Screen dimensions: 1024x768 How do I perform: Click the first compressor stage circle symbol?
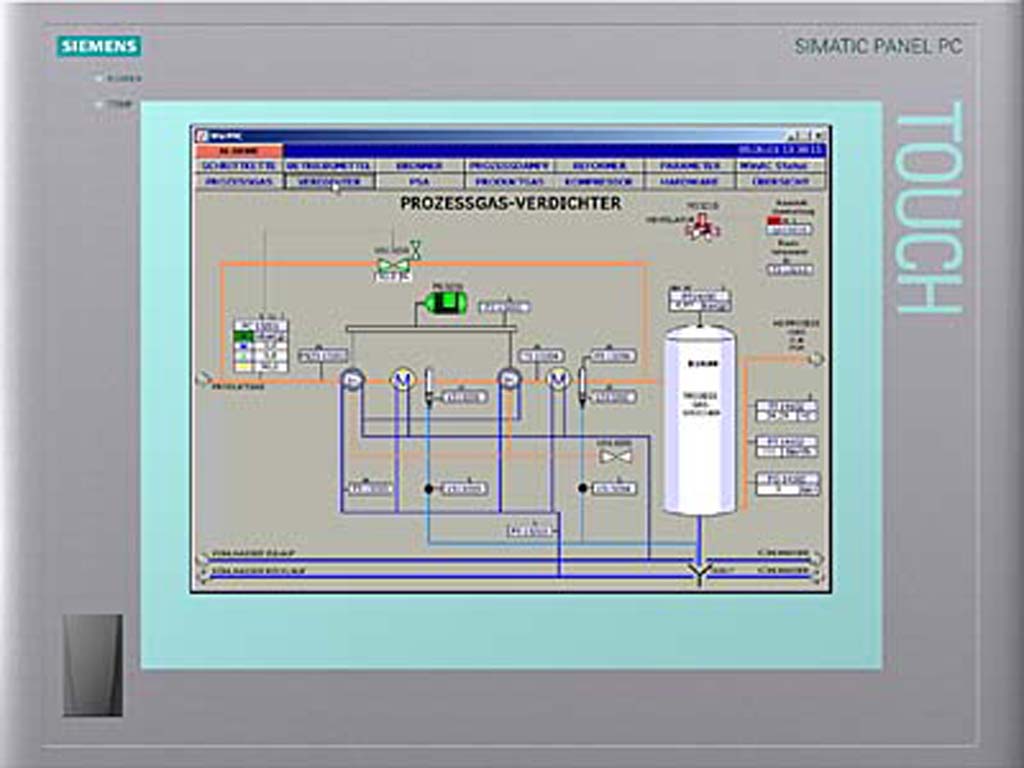tap(353, 379)
